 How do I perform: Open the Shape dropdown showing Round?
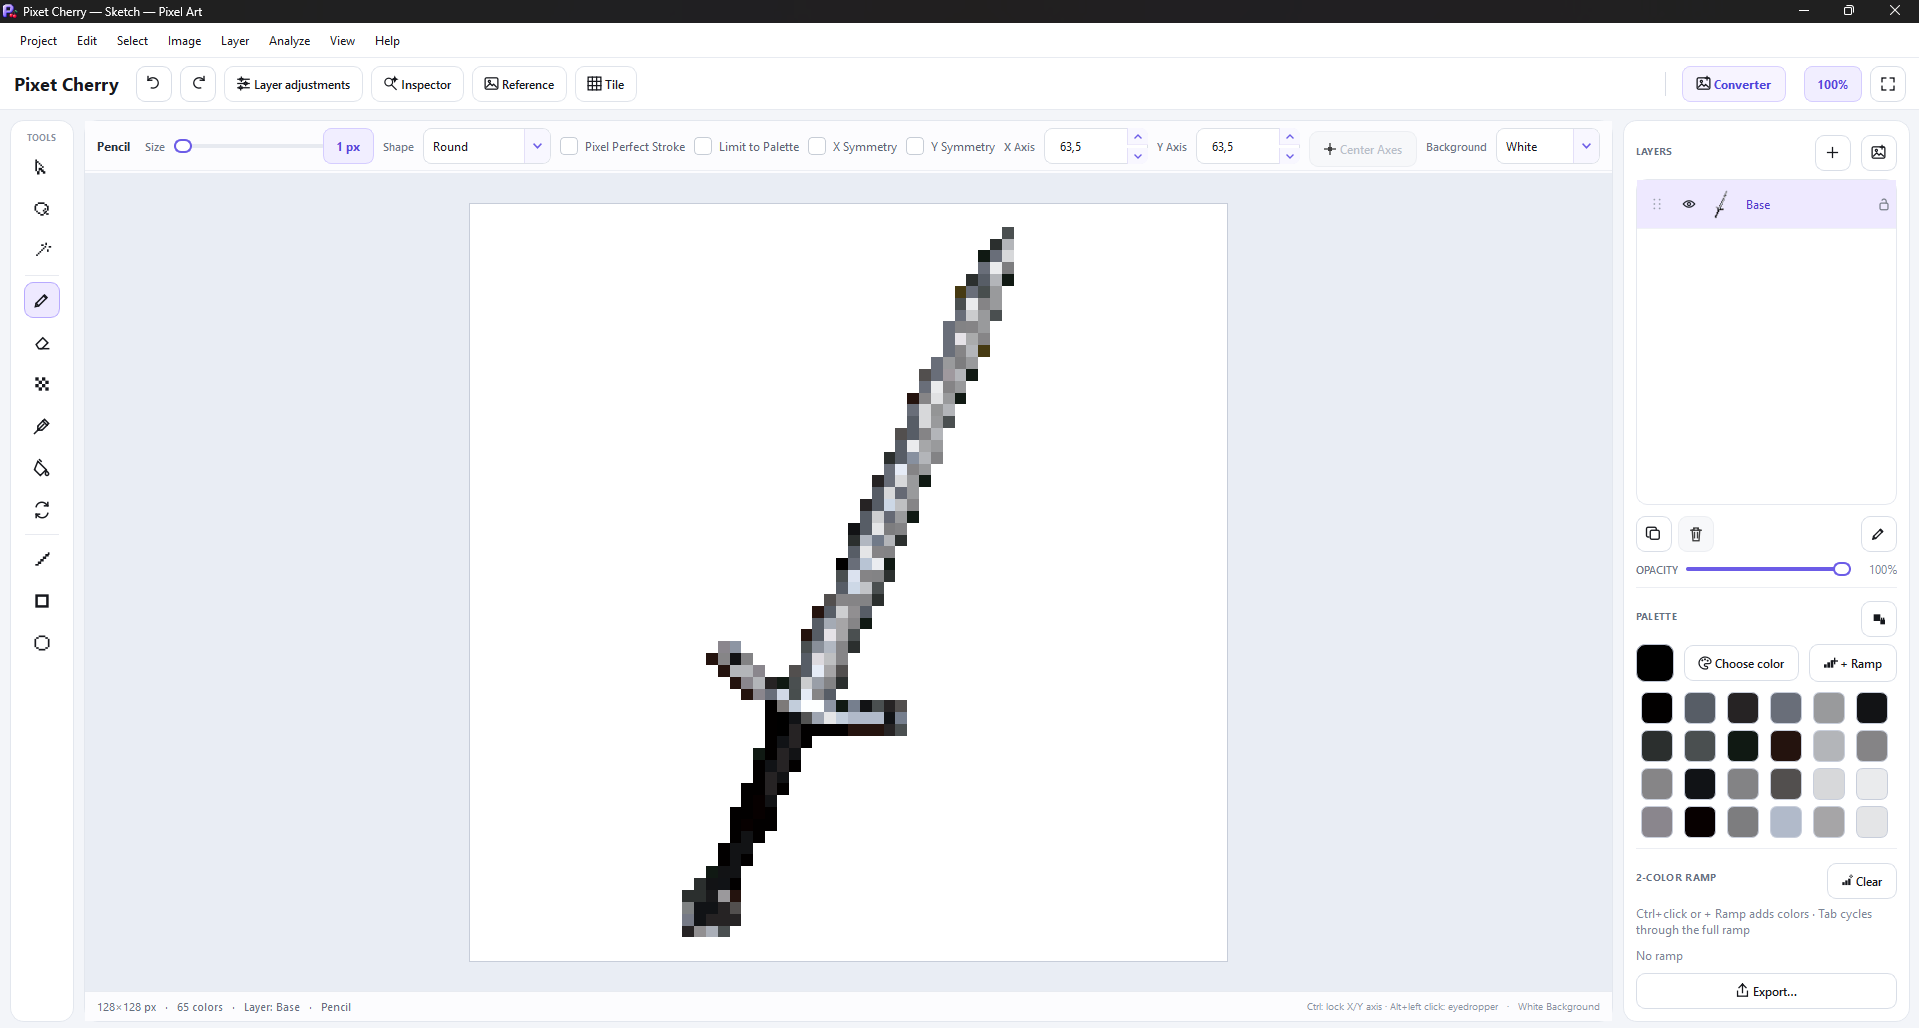tap(486, 146)
